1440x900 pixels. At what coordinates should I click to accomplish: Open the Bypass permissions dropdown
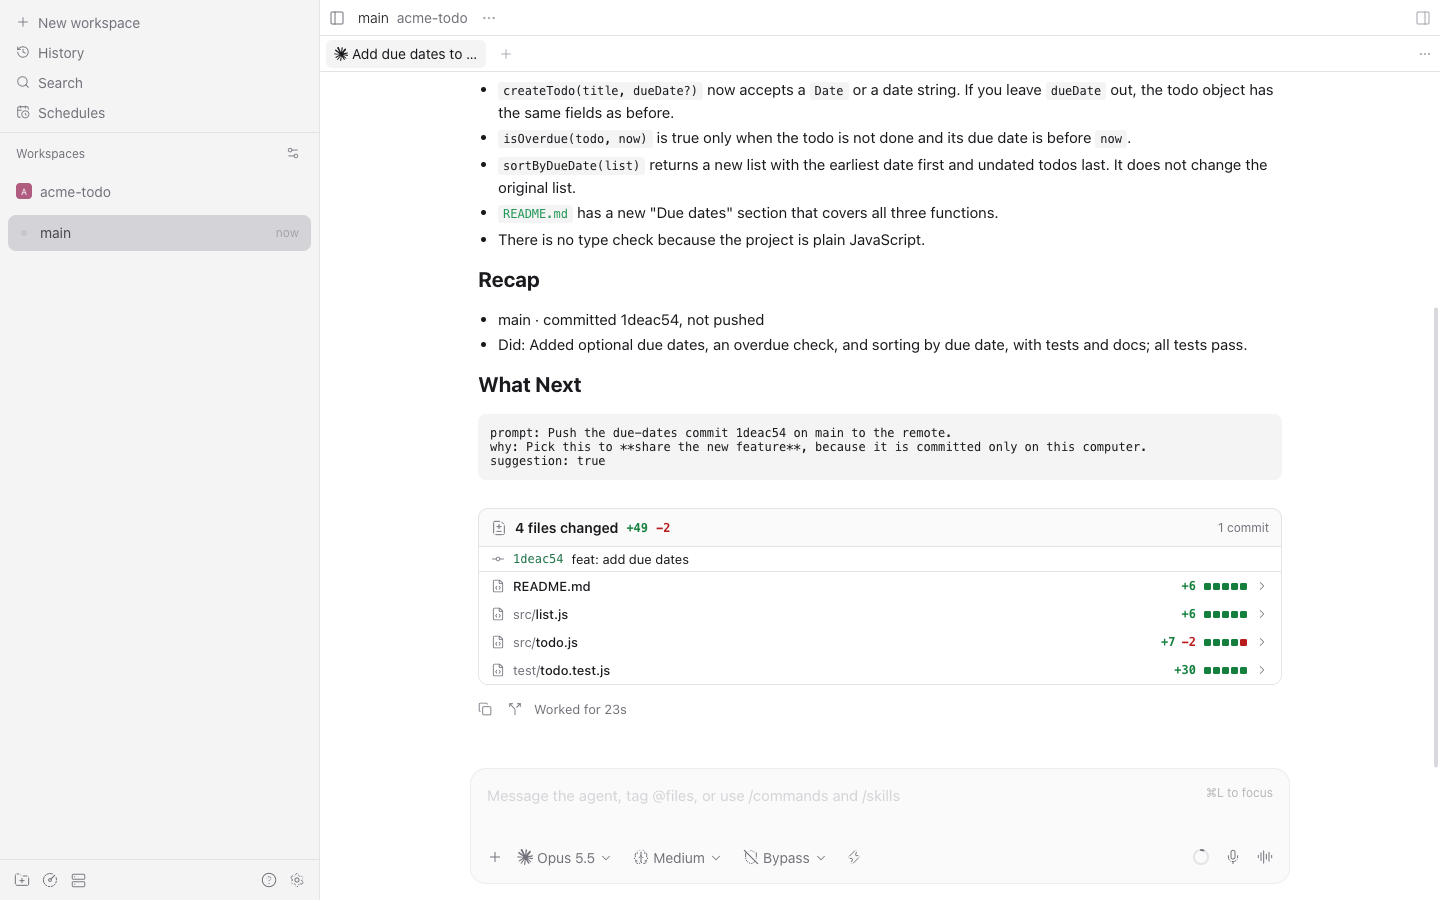[785, 857]
